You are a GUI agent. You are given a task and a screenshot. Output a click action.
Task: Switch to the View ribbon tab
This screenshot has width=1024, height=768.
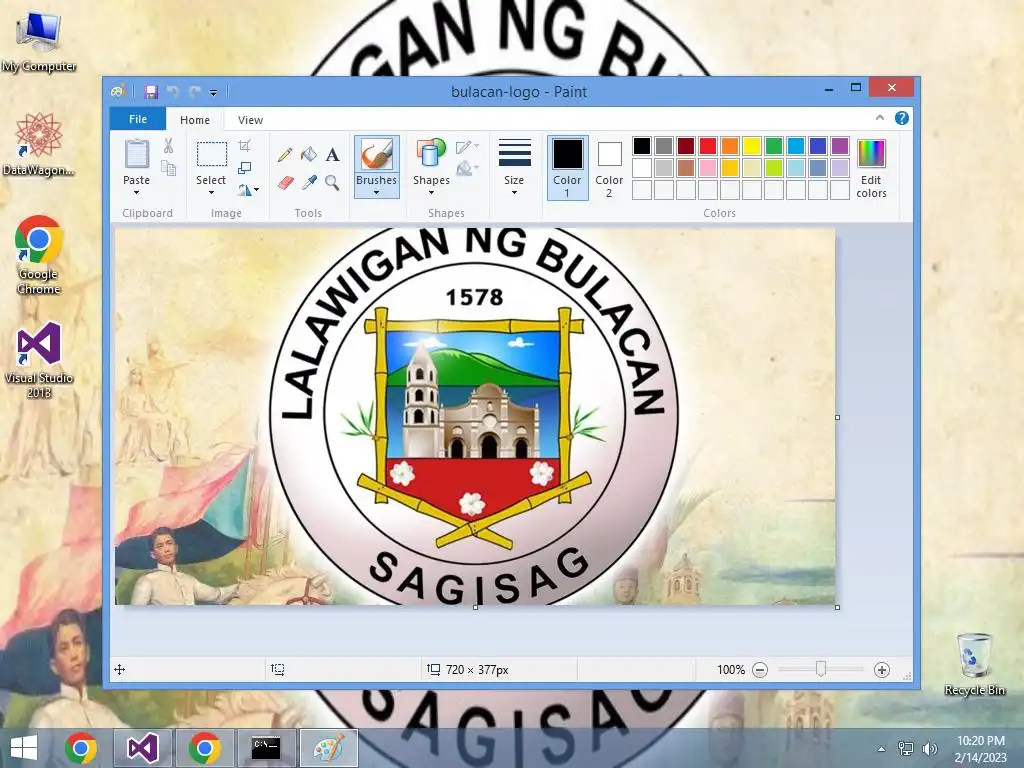(250, 120)
